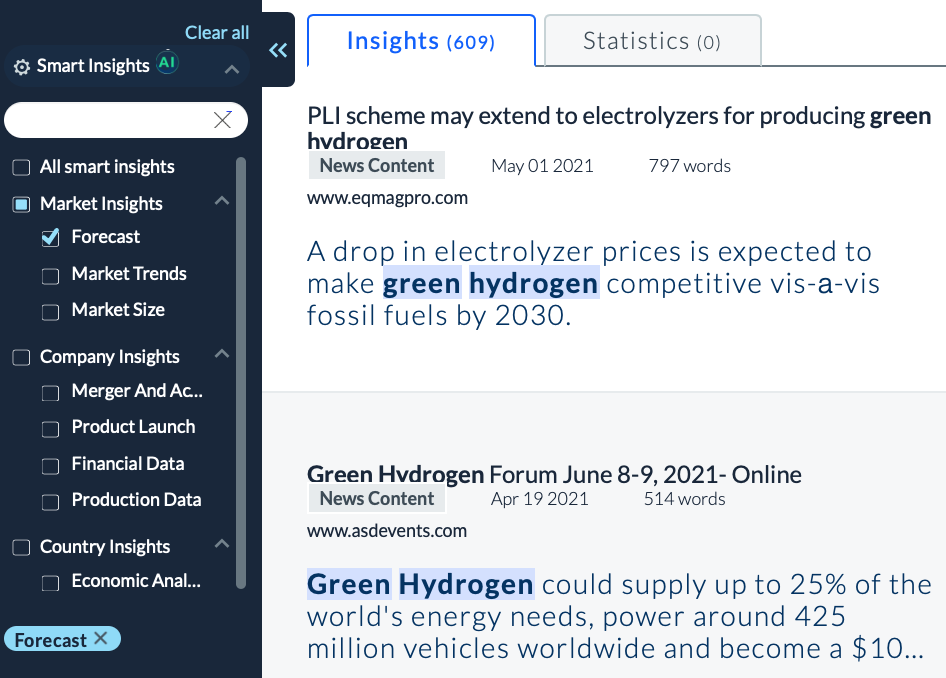Collapse the sidebar with double-chevron icon
Screen dimensions: 946x678
[x=278, y=51]
